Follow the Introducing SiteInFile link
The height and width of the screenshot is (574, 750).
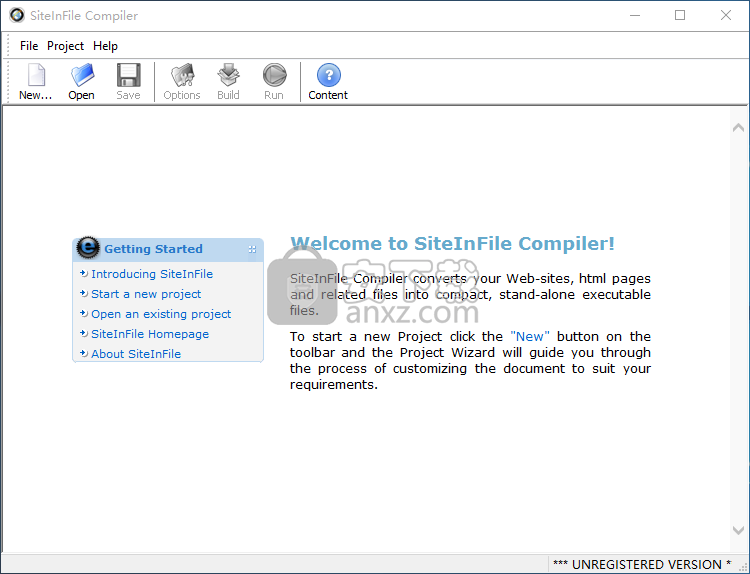click(152, 274)
